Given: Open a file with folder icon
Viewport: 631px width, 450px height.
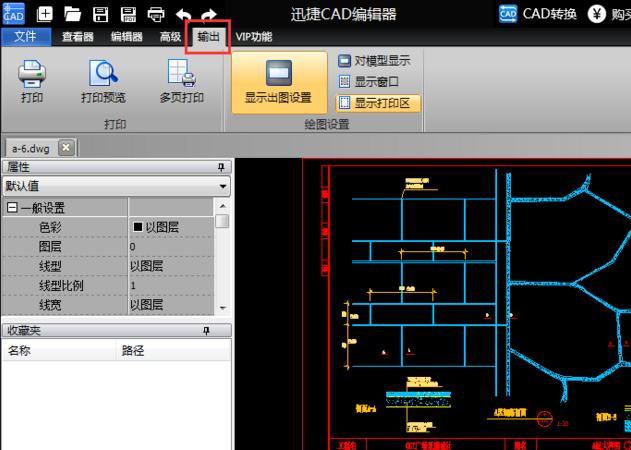Looking at the screenshot, I should click(72, 14).
